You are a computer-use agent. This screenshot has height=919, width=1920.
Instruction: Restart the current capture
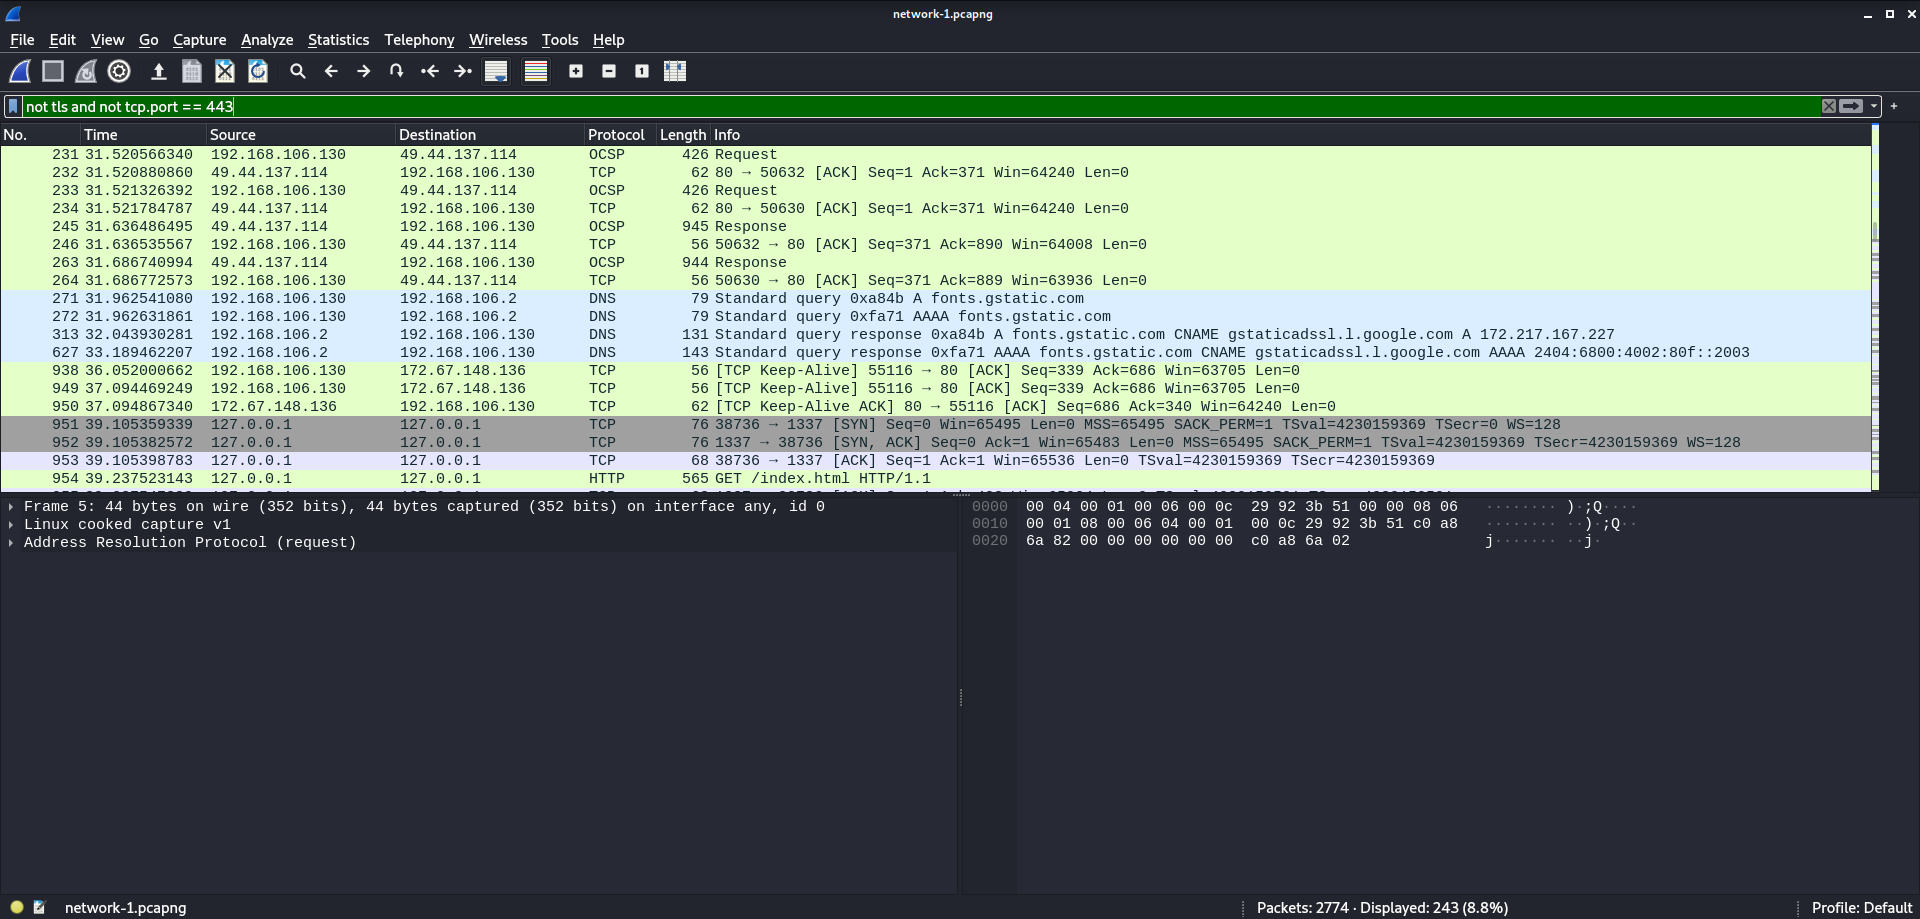[86, 71]
